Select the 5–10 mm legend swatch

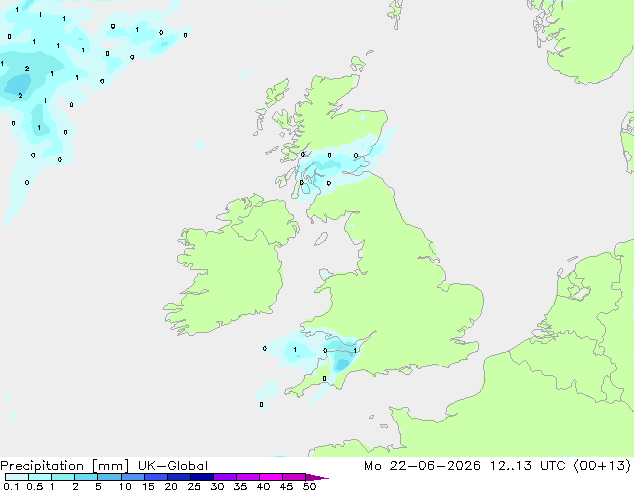[109, 477]
